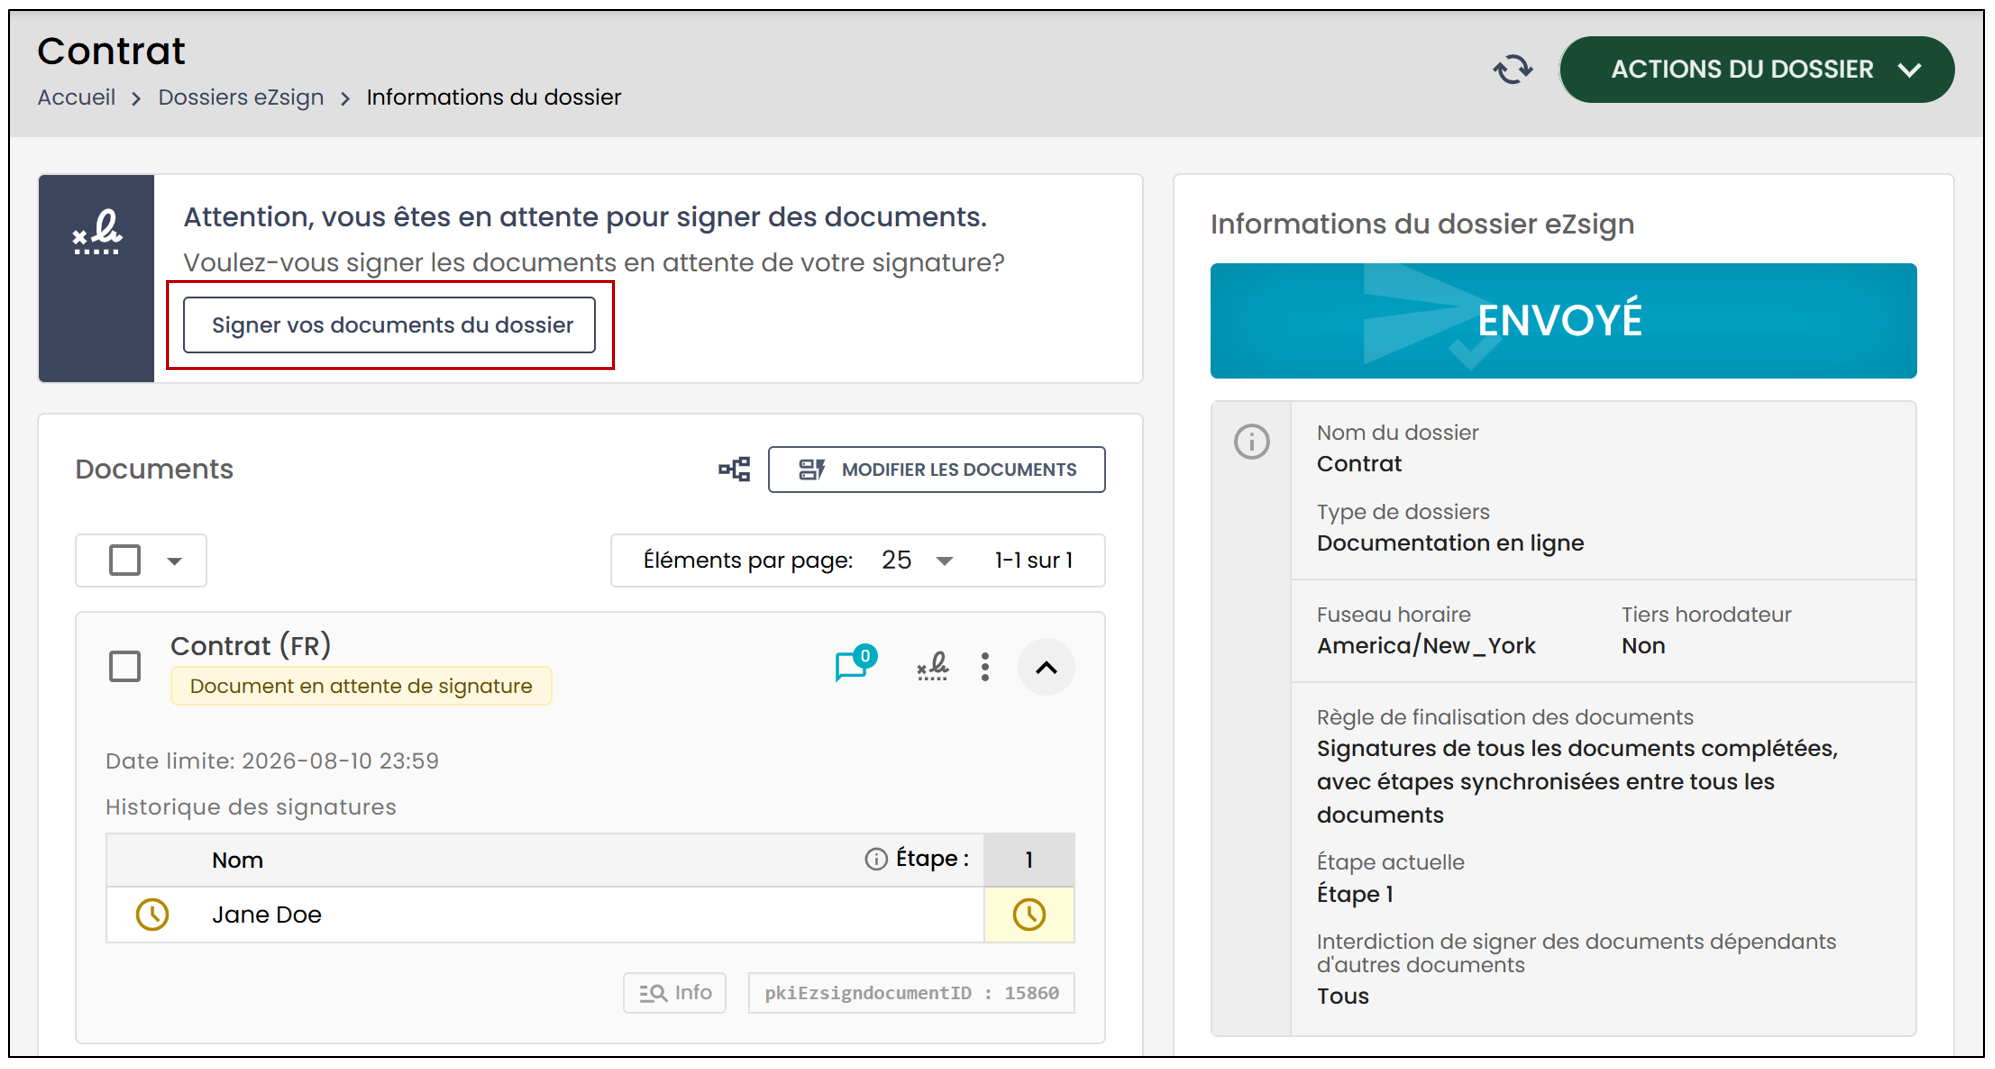Click the info icon next to Étape

click(x=876, y=859)
